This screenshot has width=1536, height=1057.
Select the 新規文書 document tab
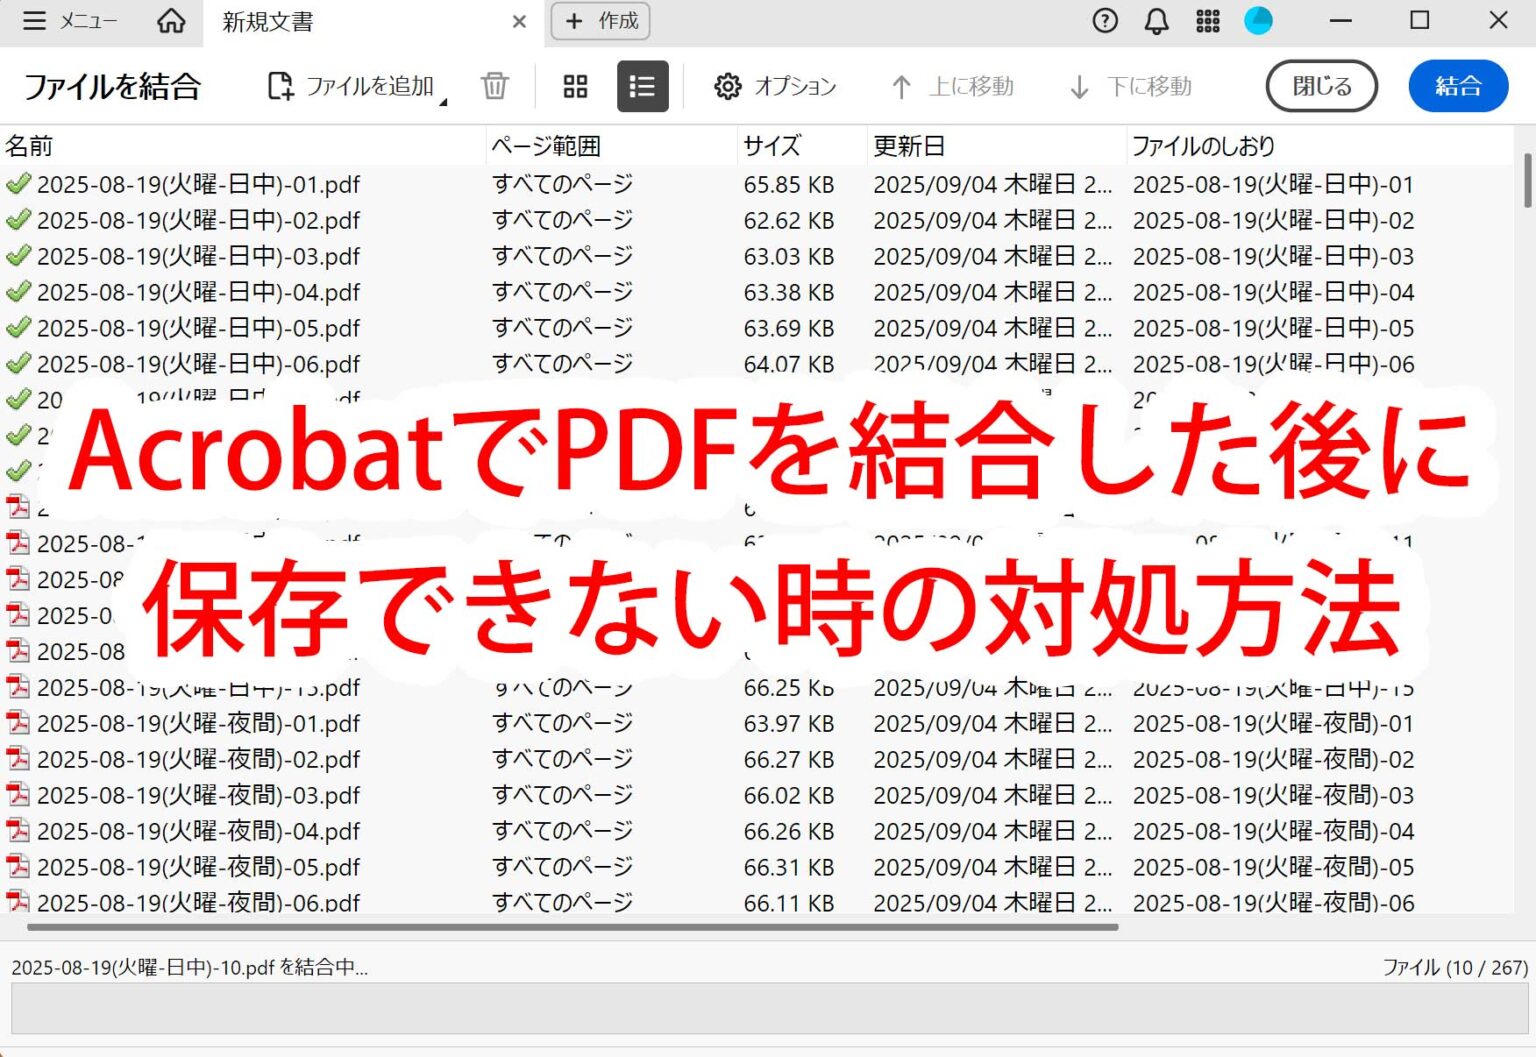pyautogui.click(x=266, y=21)
